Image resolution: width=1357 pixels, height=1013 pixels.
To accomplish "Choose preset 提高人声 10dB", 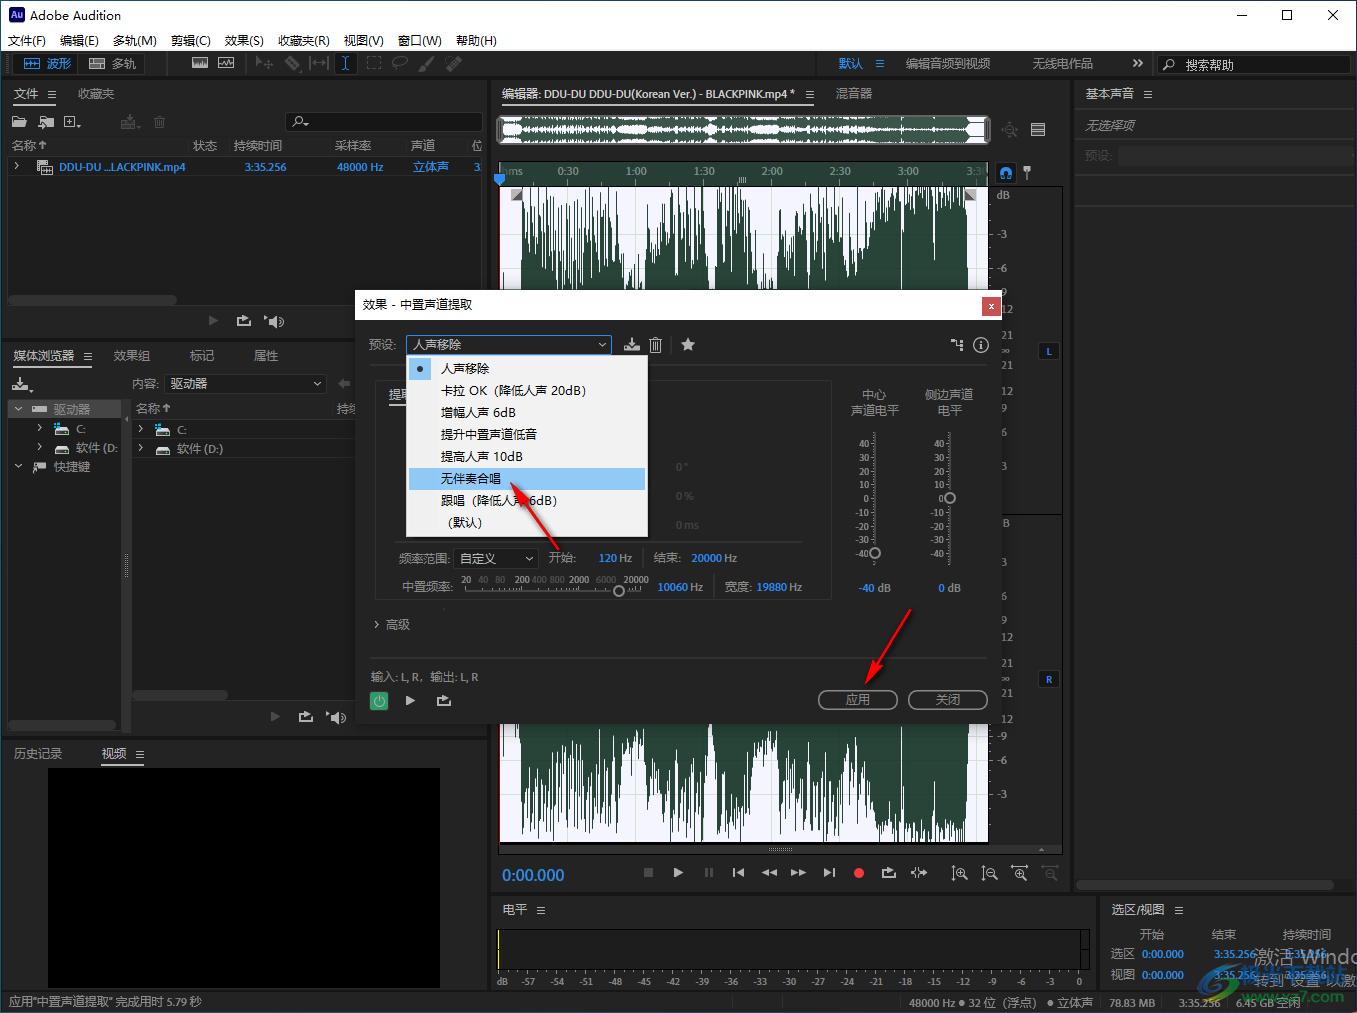I will [x=527, y=457].
